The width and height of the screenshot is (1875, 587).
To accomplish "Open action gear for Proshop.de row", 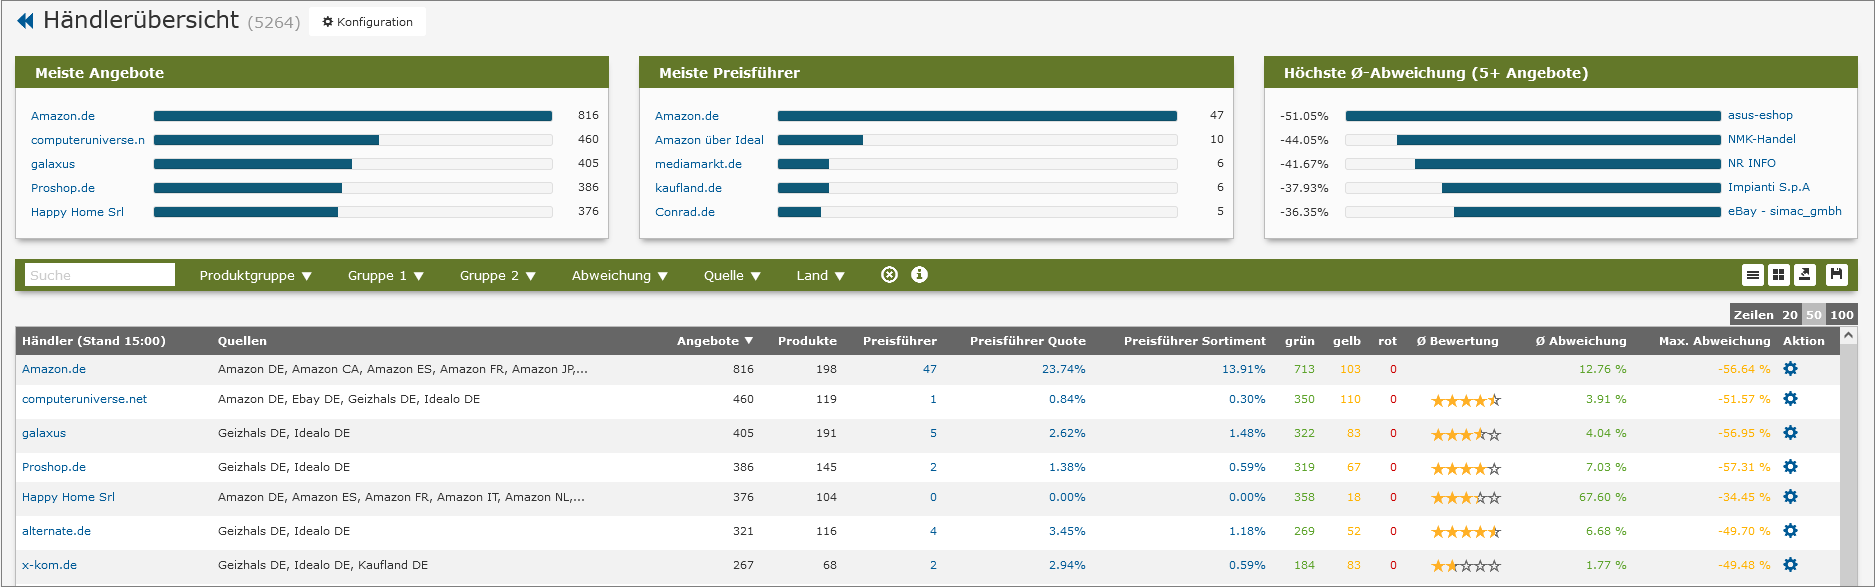I will [x=1790, y=467].
